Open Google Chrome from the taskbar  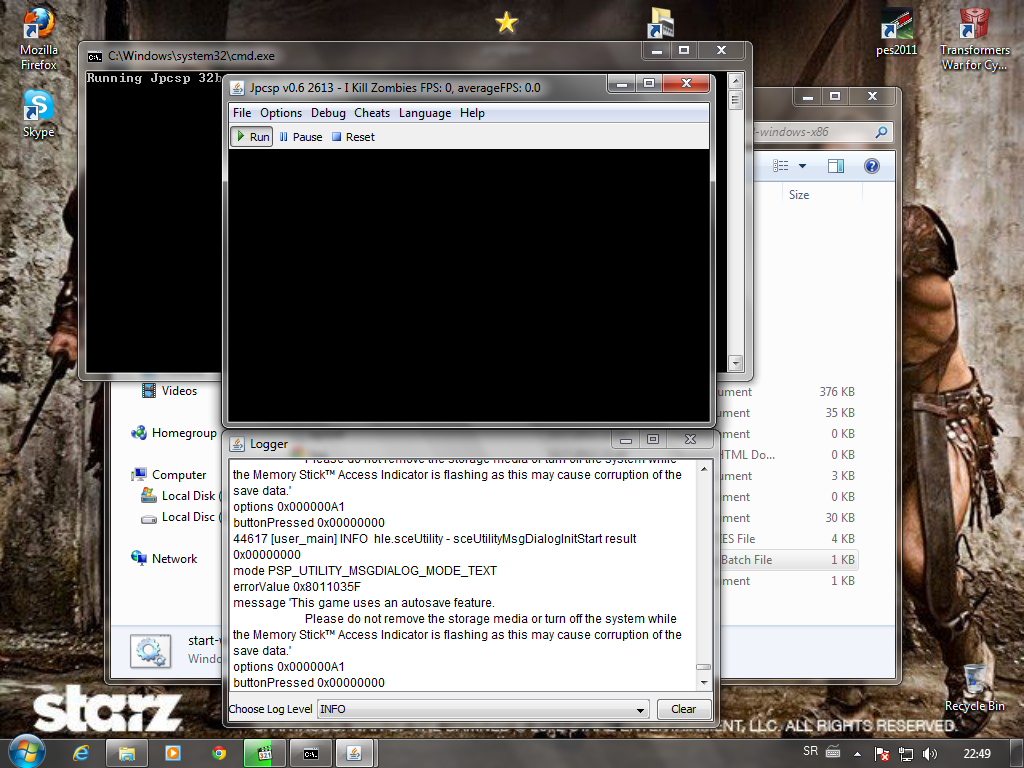(x=219, y=753)
